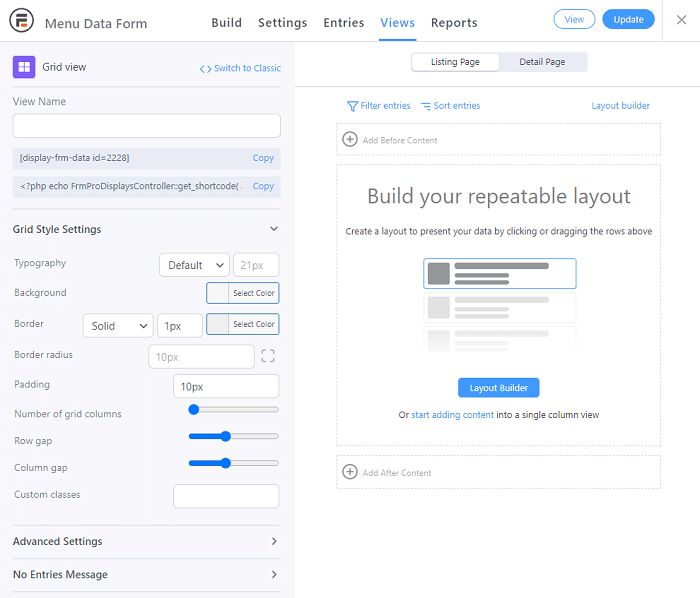Click the plus icon for Add Before Content
The height and width of the screenshot is (598, 700).
(350, 139)
